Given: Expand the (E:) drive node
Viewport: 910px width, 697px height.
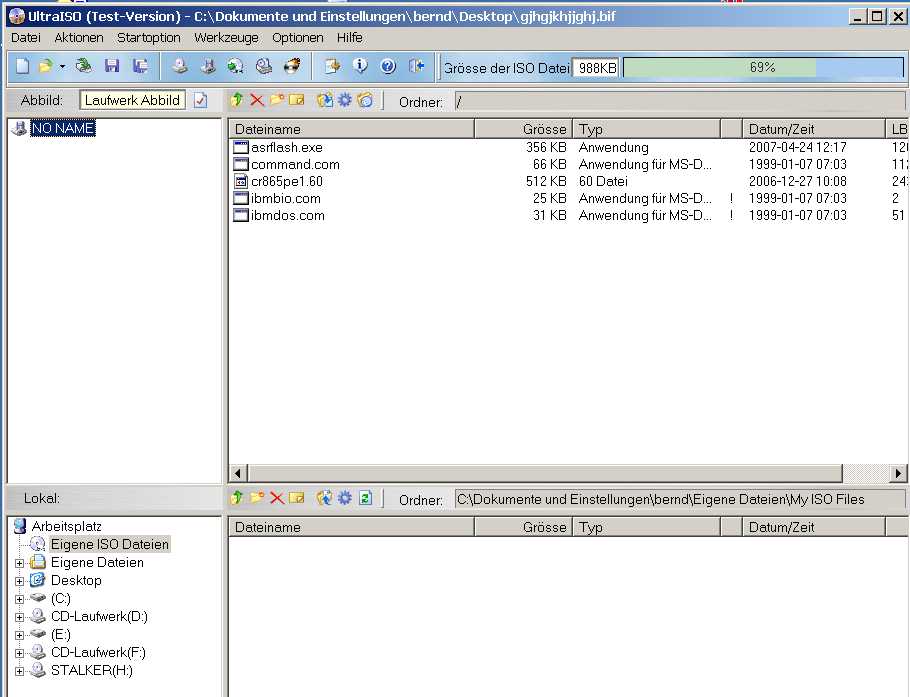Looking at the screenshot, I should 19,635.
